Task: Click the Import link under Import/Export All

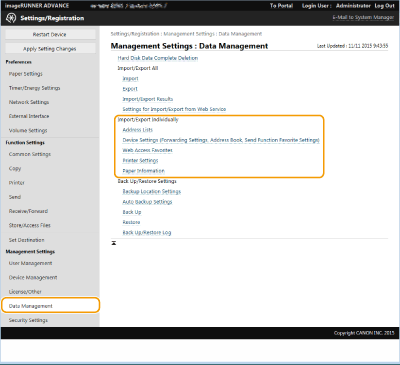Action: [130, 79]
